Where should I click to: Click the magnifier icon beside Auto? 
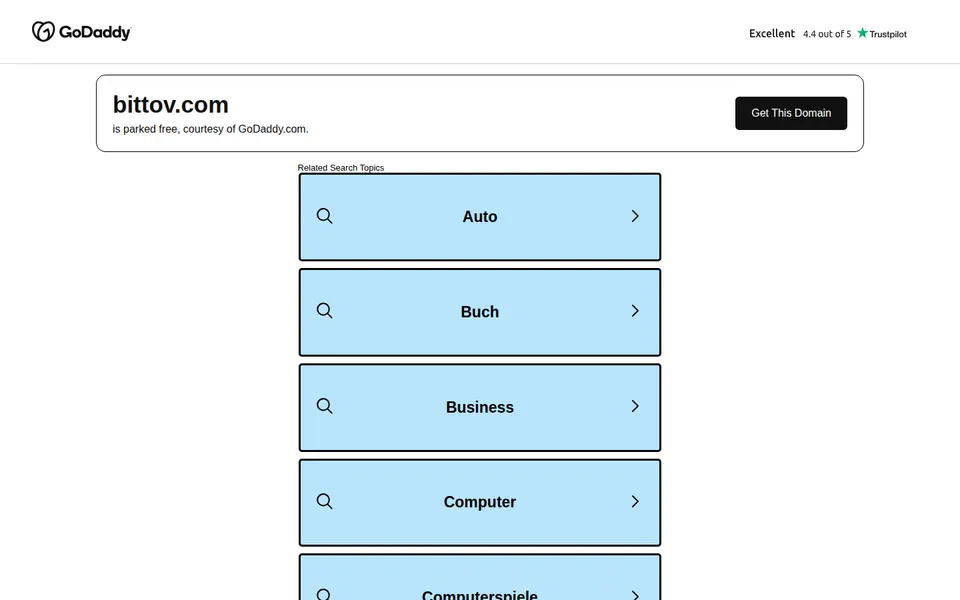click(324, 216)
